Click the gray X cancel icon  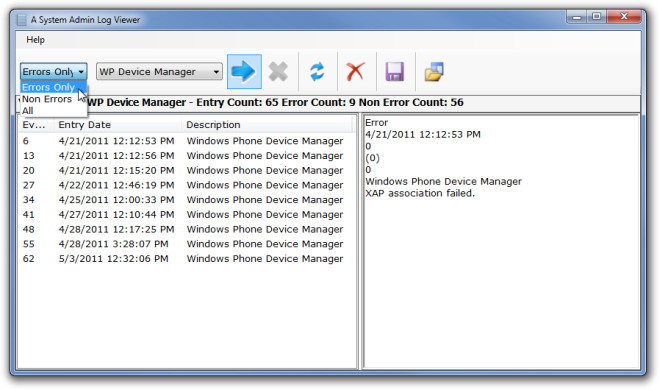278,72
